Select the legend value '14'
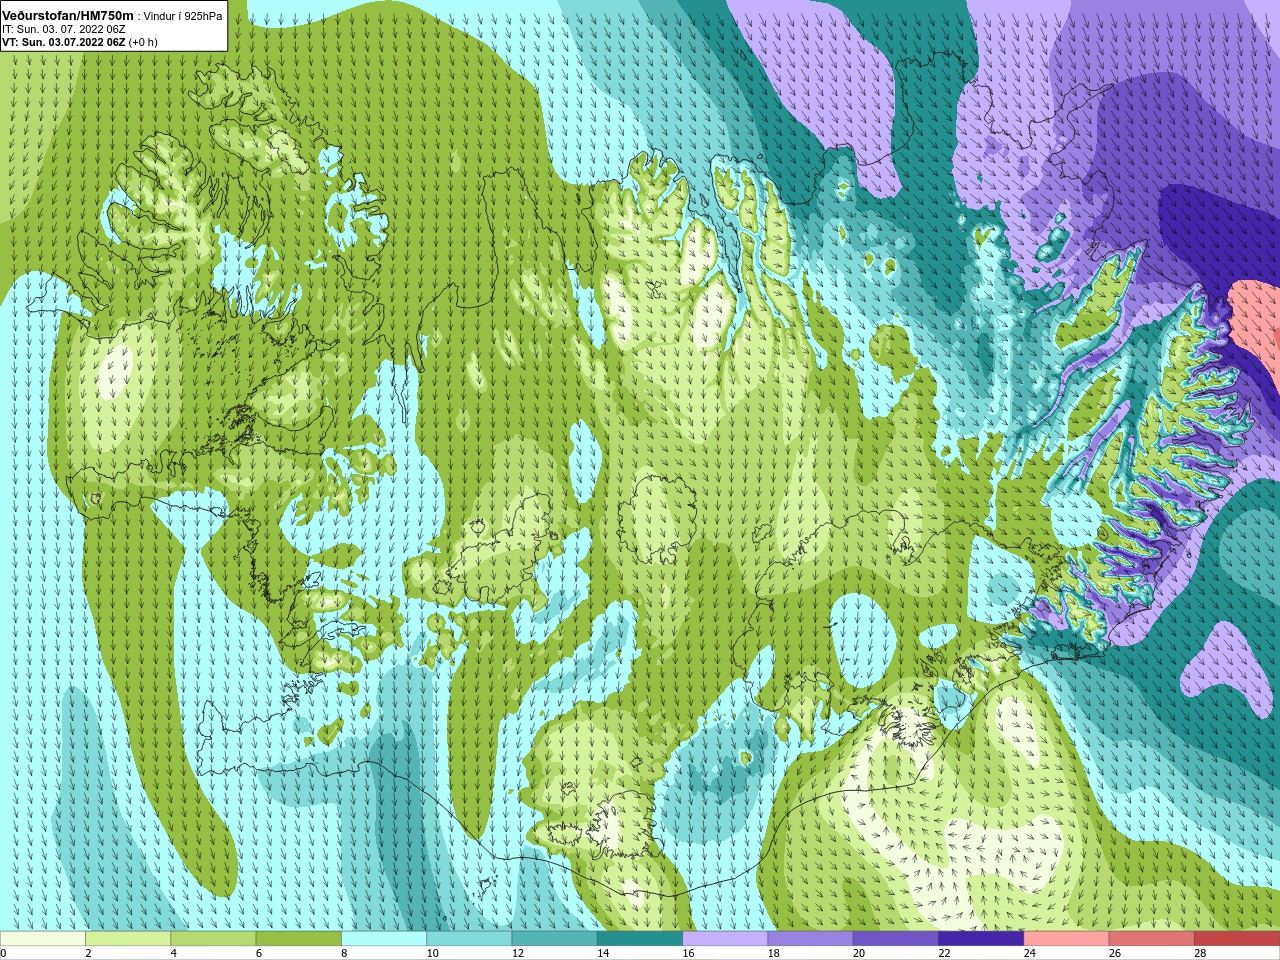This screenshot has height=960, width=1280. (x=603, y=953)
